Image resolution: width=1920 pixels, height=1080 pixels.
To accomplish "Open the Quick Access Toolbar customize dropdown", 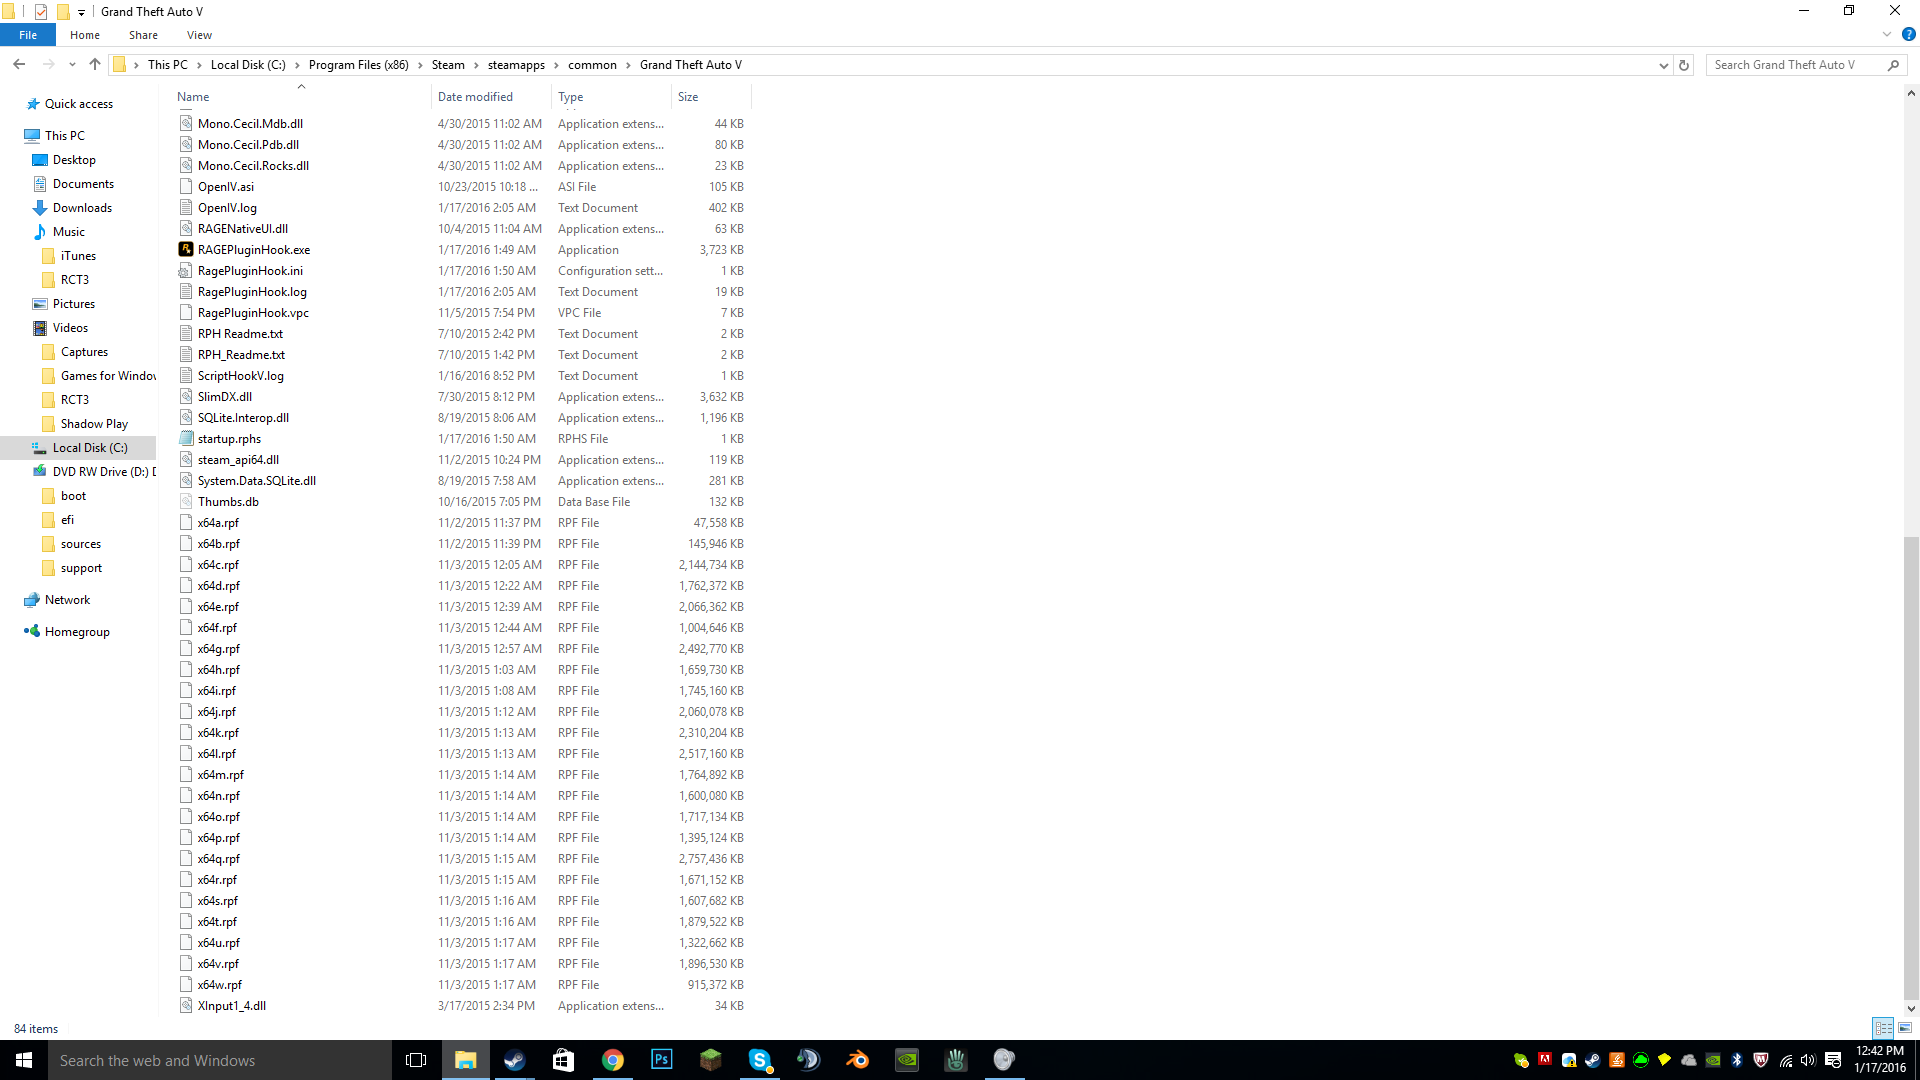I will (81, 12).
